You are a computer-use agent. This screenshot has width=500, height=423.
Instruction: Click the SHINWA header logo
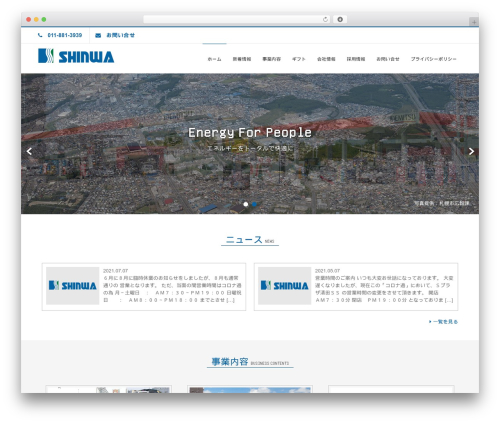click(76, 56)
